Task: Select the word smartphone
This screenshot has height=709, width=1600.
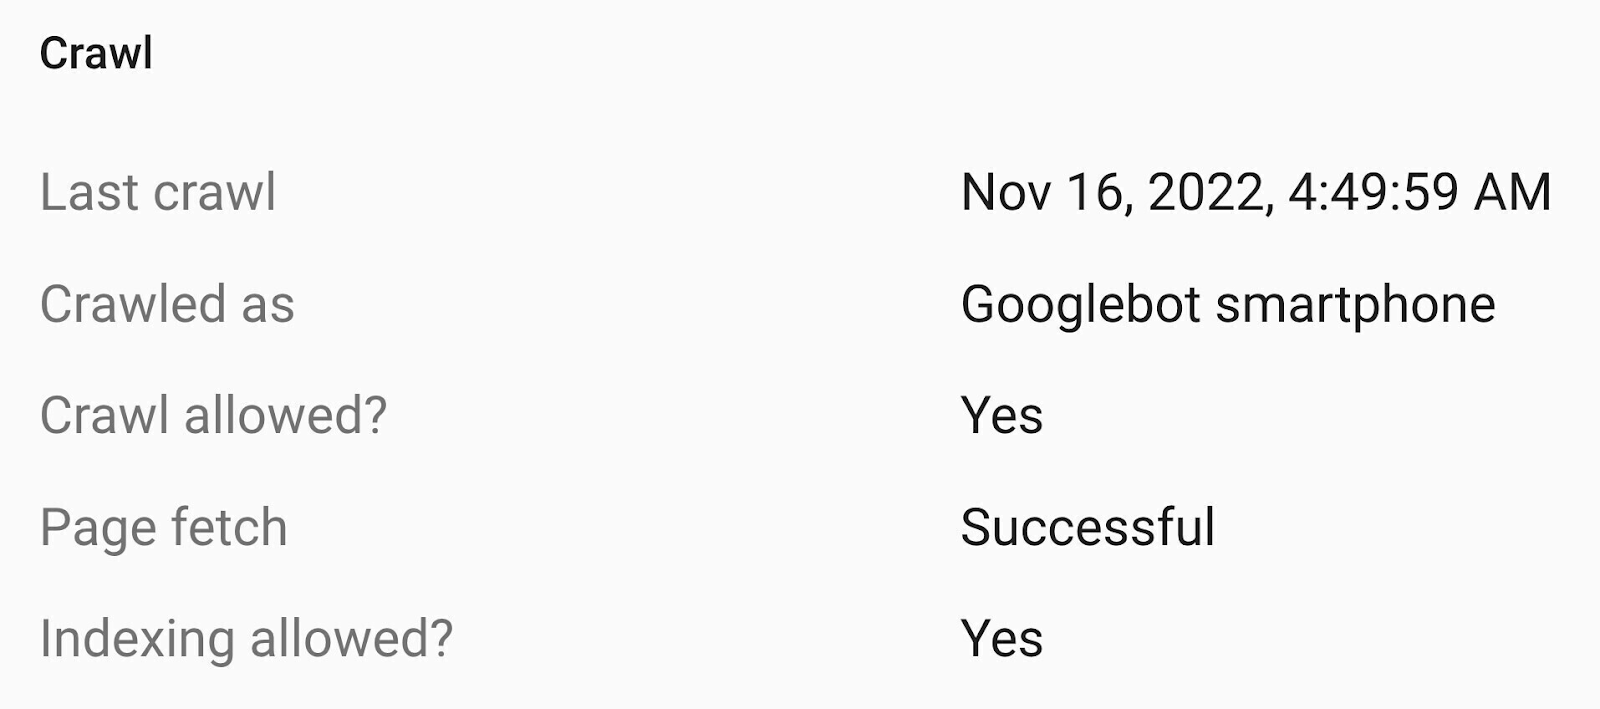Action: pos(1355,304)
